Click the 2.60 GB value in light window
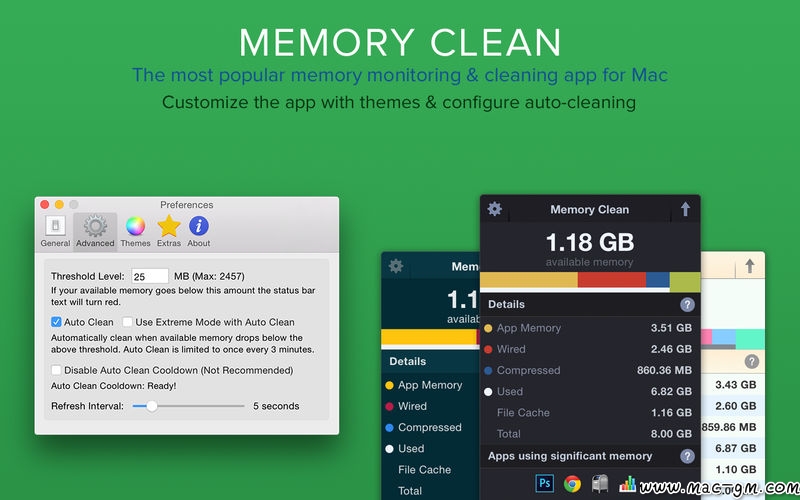This screenshot has width=800, height=500. coord(735,406)
